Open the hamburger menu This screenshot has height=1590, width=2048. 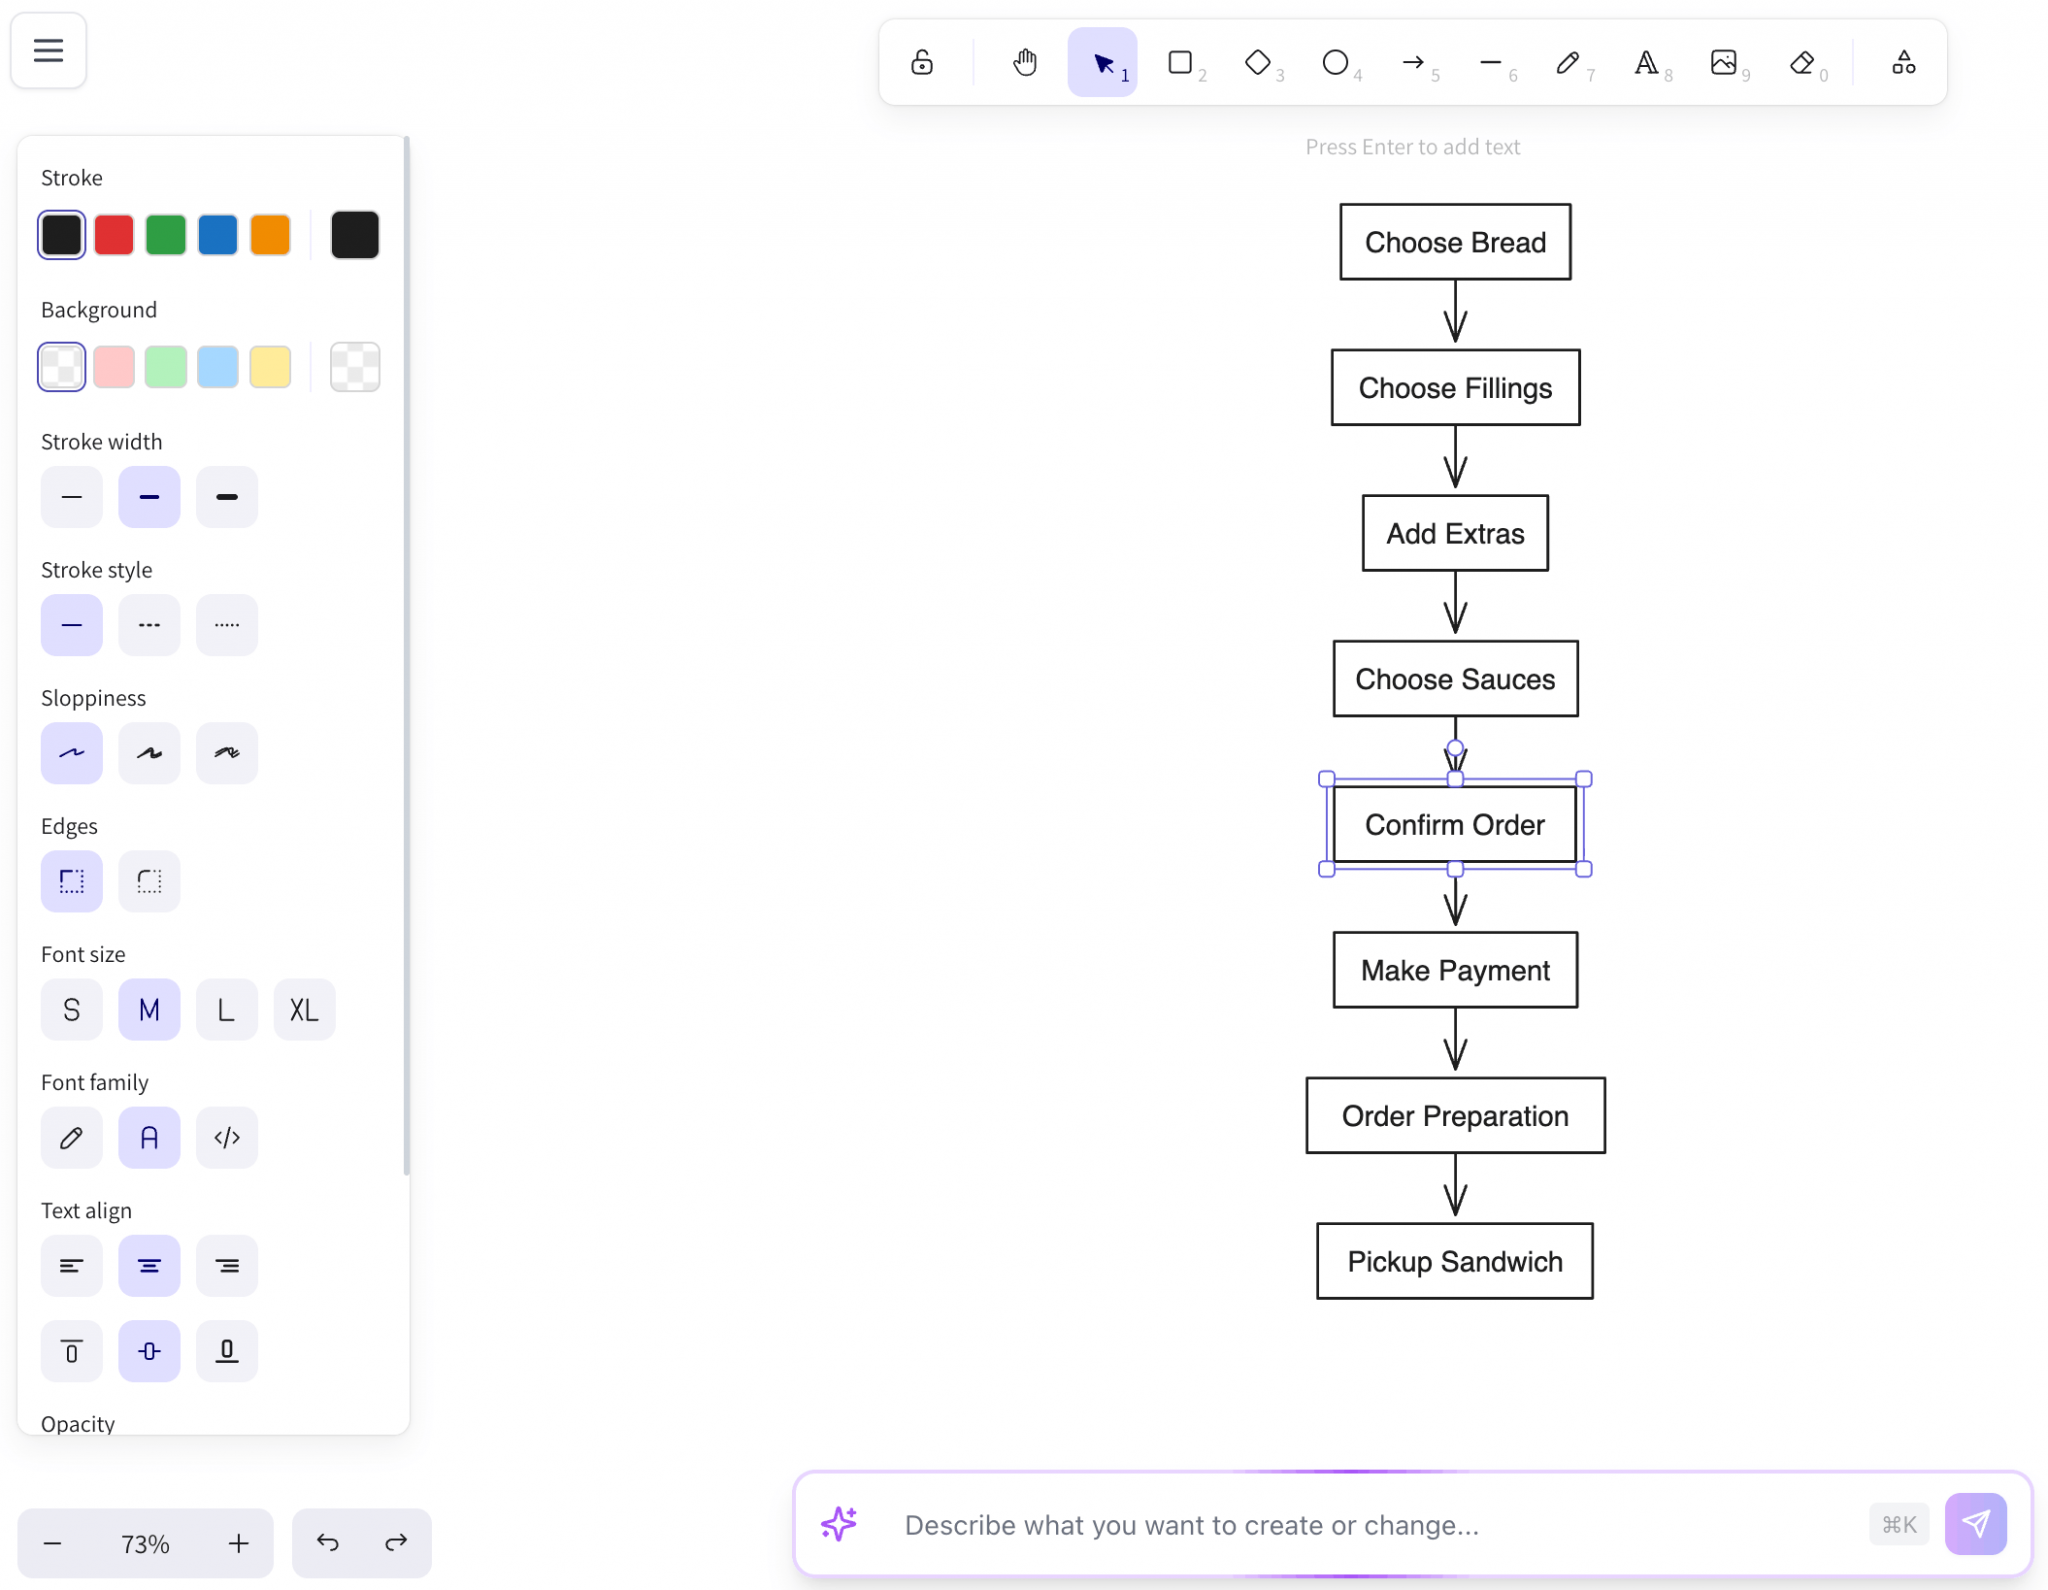(x=48, y=50)
